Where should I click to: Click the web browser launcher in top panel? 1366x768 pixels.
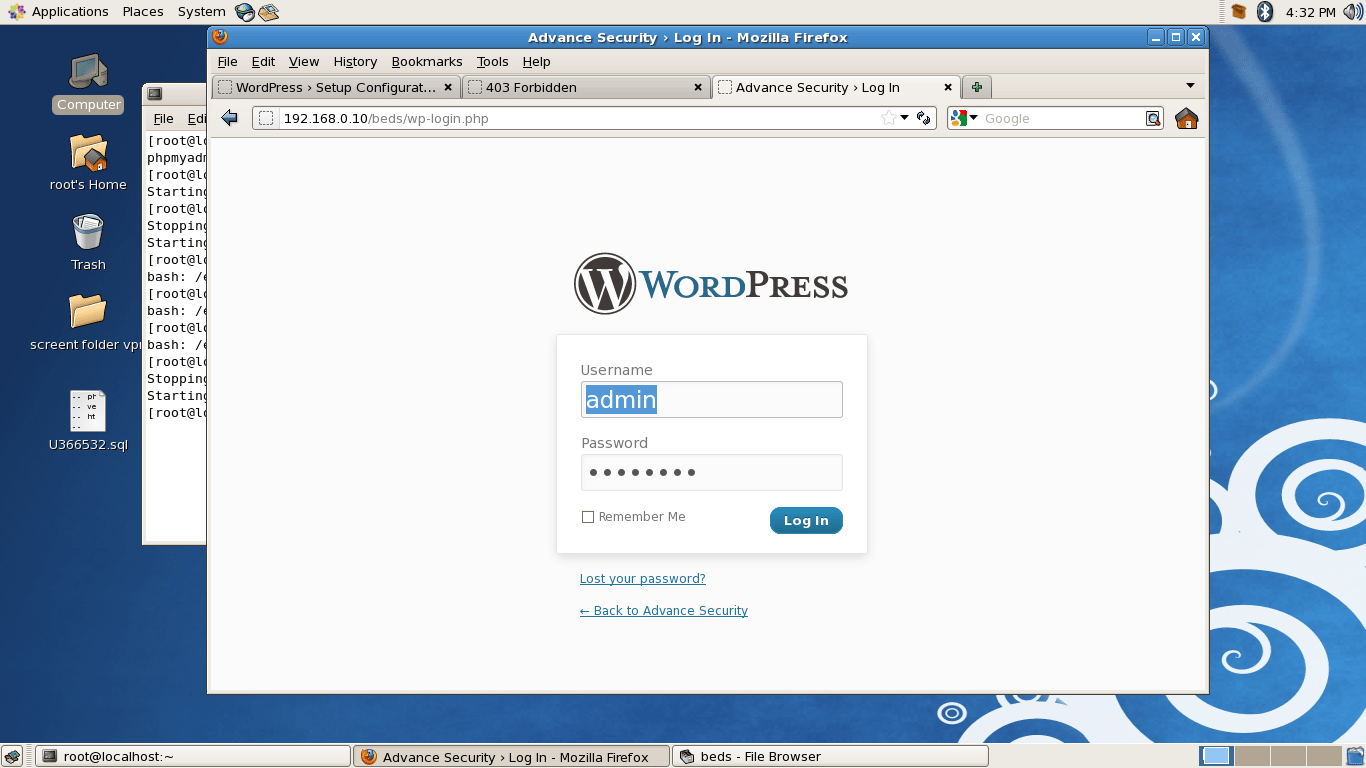pos(245,12)
